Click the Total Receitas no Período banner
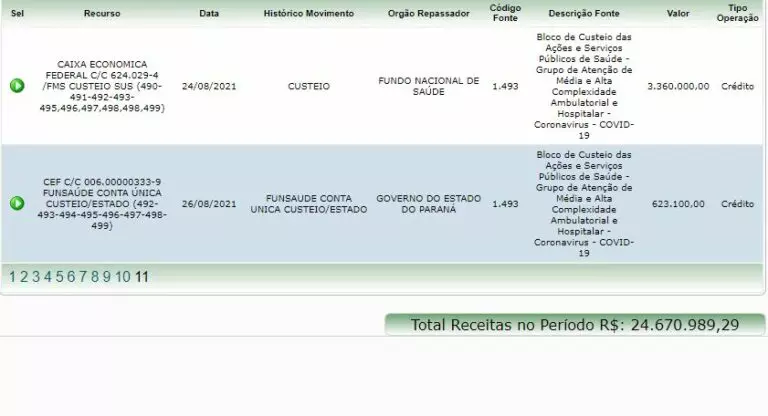 point(575,325)
